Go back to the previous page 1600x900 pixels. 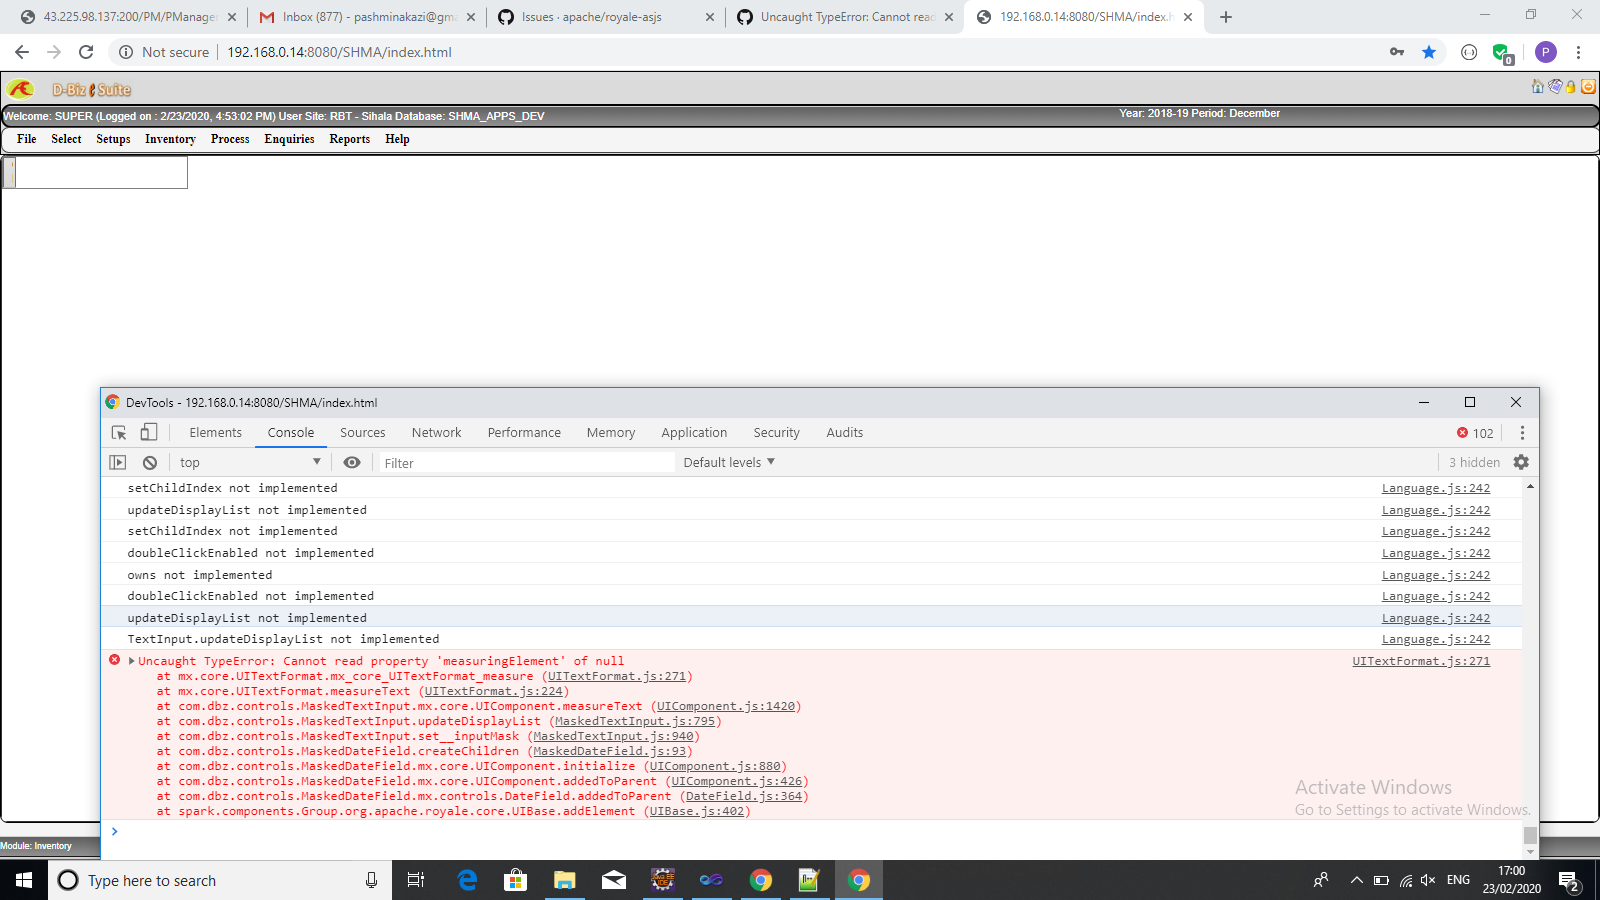22,52
